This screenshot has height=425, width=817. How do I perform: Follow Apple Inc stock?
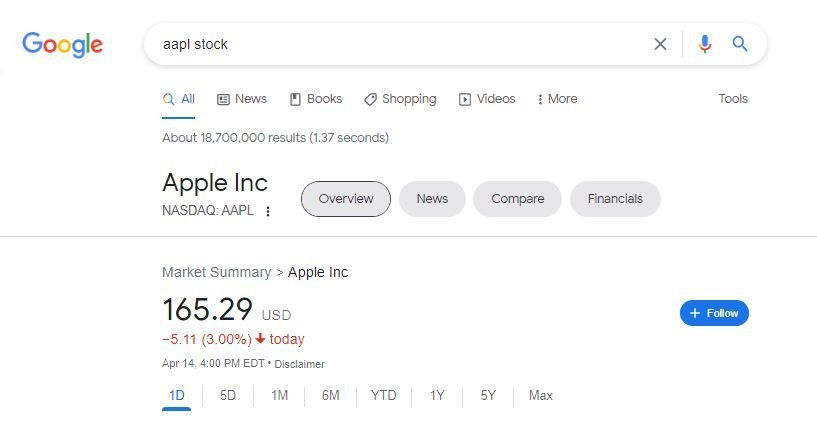pyautogui.click(x=714, y=313)
